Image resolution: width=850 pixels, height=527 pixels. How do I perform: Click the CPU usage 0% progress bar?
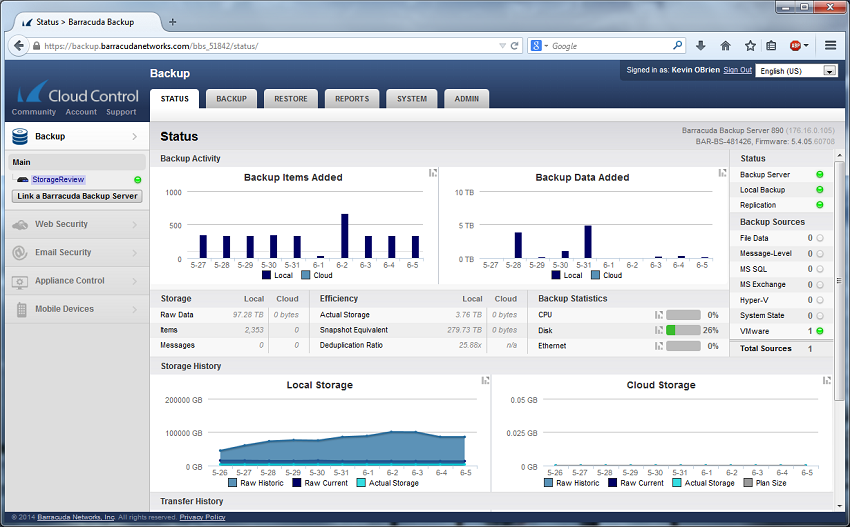[683, 315]
